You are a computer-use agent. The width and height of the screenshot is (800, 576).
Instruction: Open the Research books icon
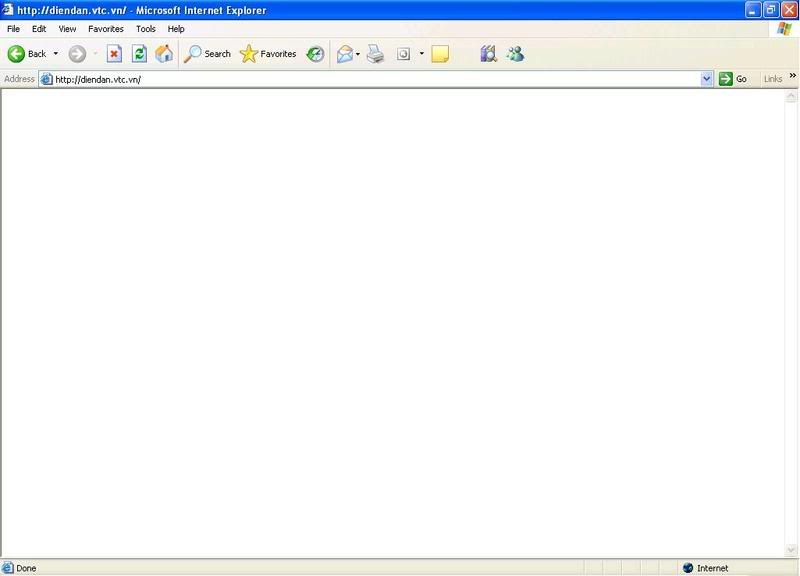[488, 54]
